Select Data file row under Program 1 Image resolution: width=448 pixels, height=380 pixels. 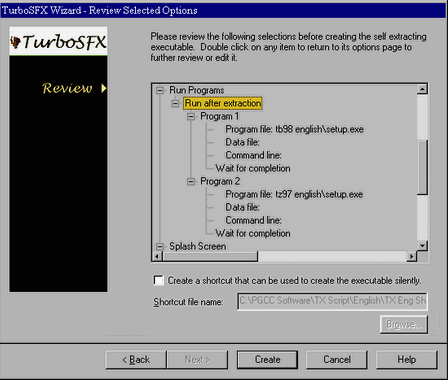click(242, 142)
